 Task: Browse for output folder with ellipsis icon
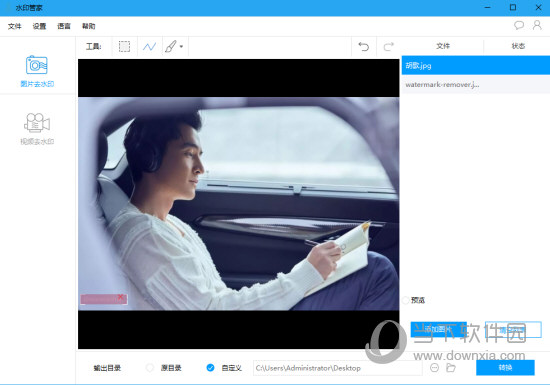click(434, 368)
